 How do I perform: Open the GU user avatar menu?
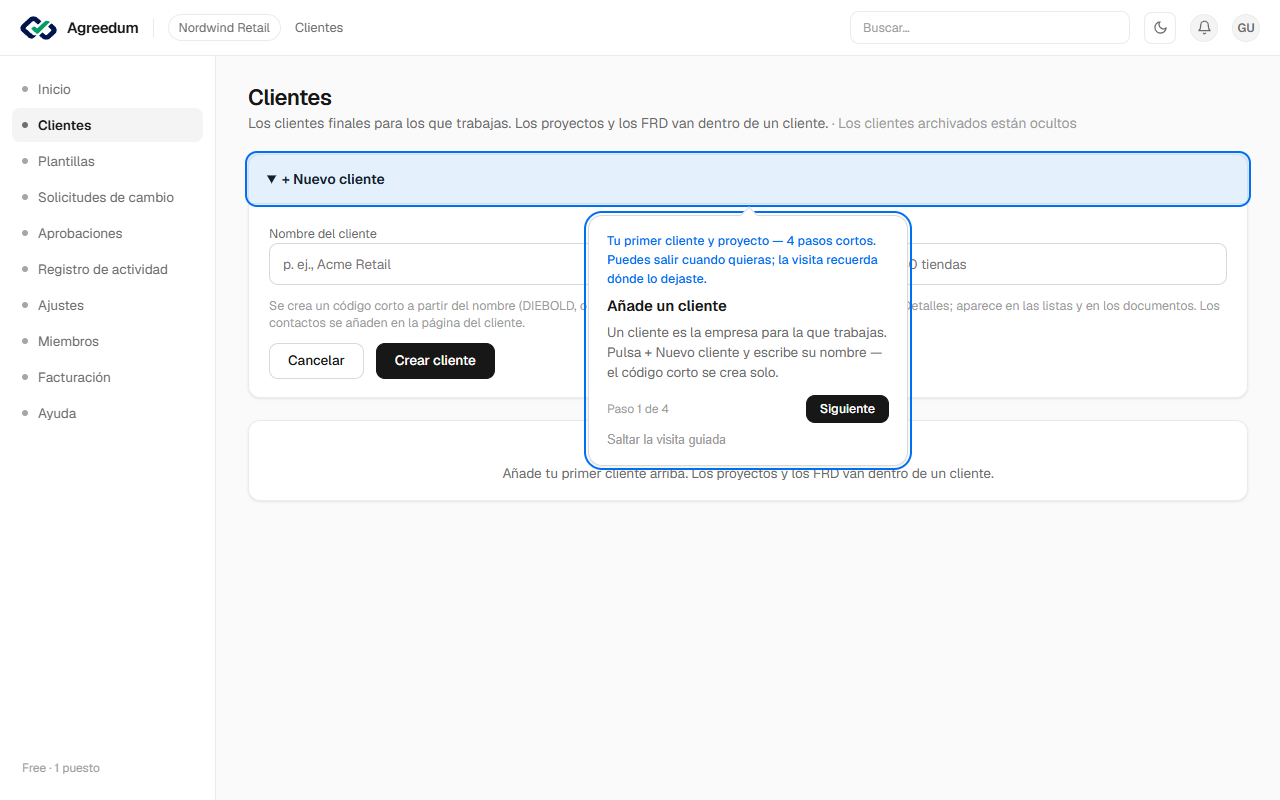pos(1246,28)
